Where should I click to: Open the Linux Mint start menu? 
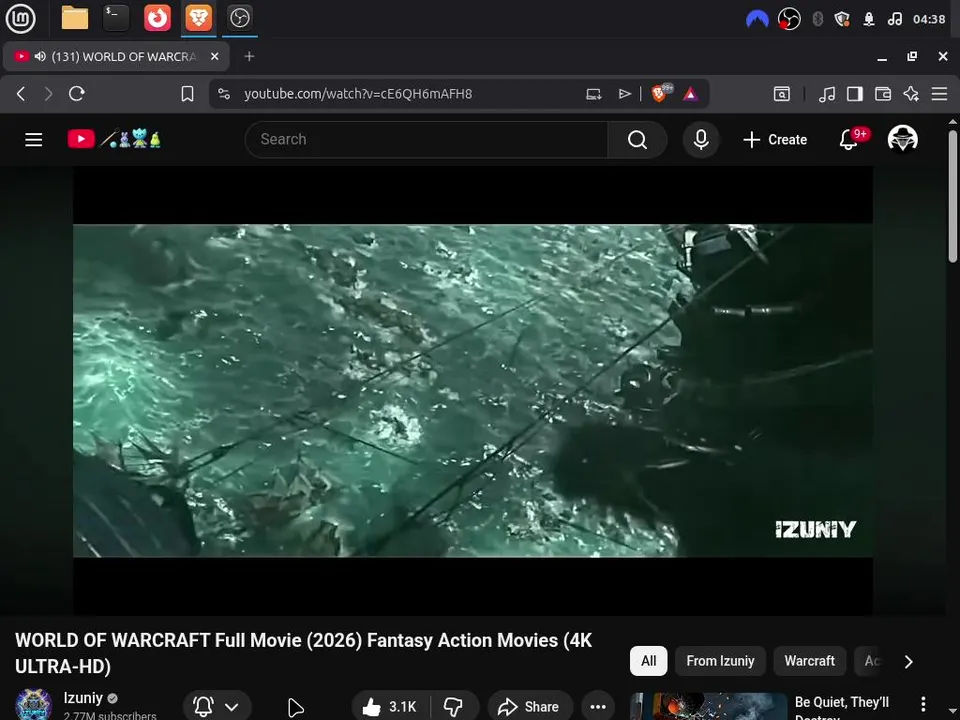tap(20, 18)
